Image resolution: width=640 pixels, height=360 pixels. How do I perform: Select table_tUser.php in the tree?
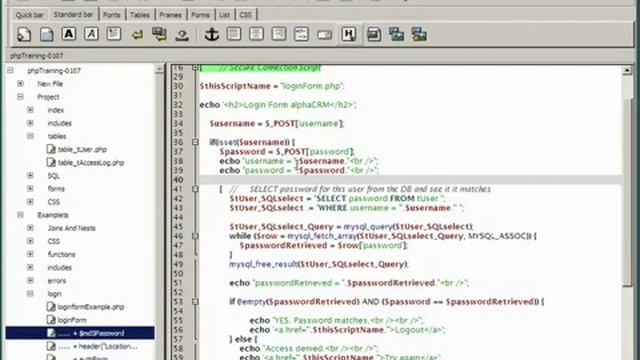[x=82, y=149]
